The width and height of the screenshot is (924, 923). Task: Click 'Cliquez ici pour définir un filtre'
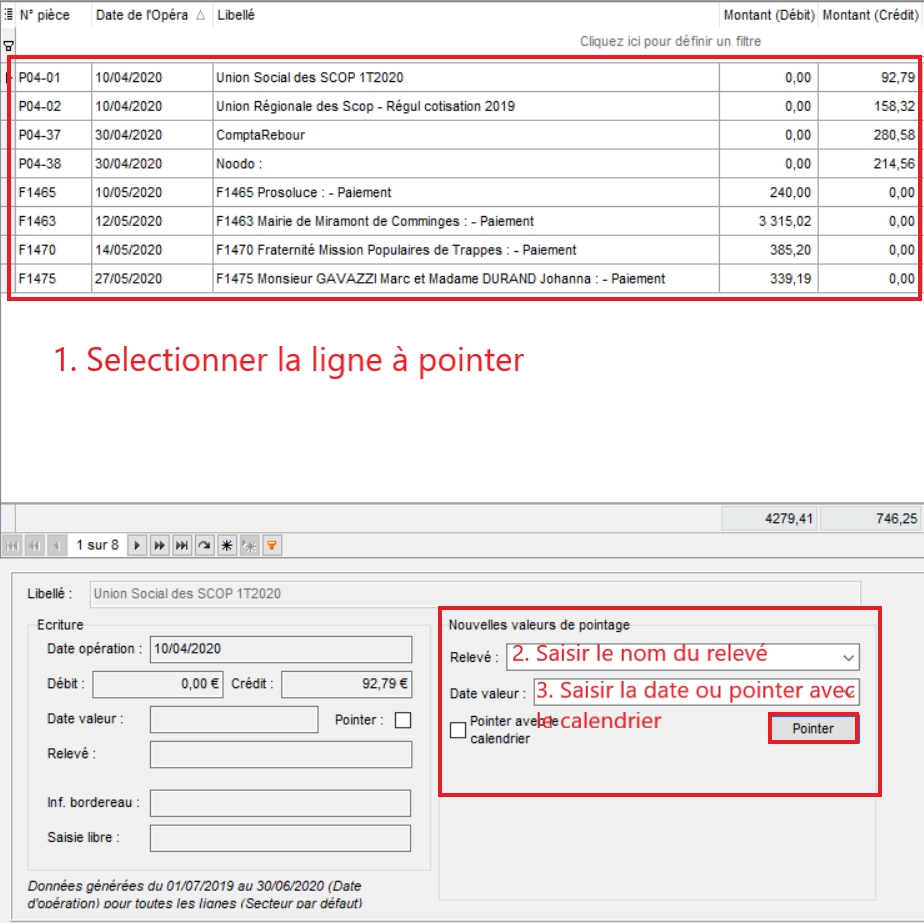click(x=670, y=42)
